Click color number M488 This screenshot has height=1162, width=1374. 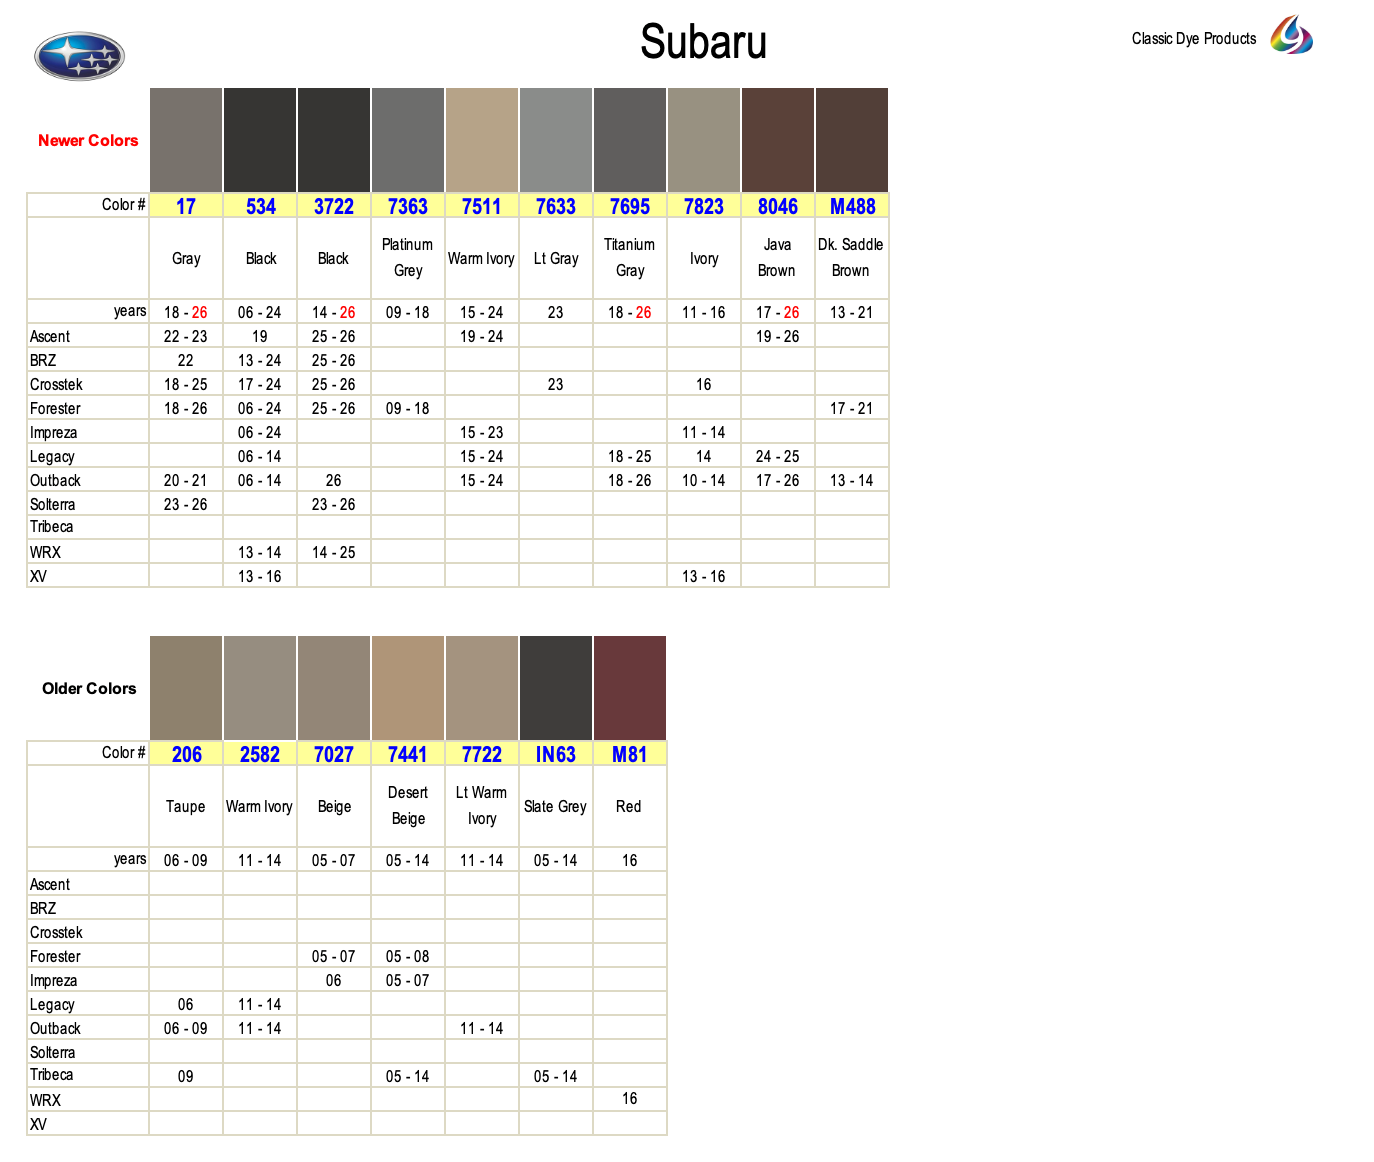852,206
